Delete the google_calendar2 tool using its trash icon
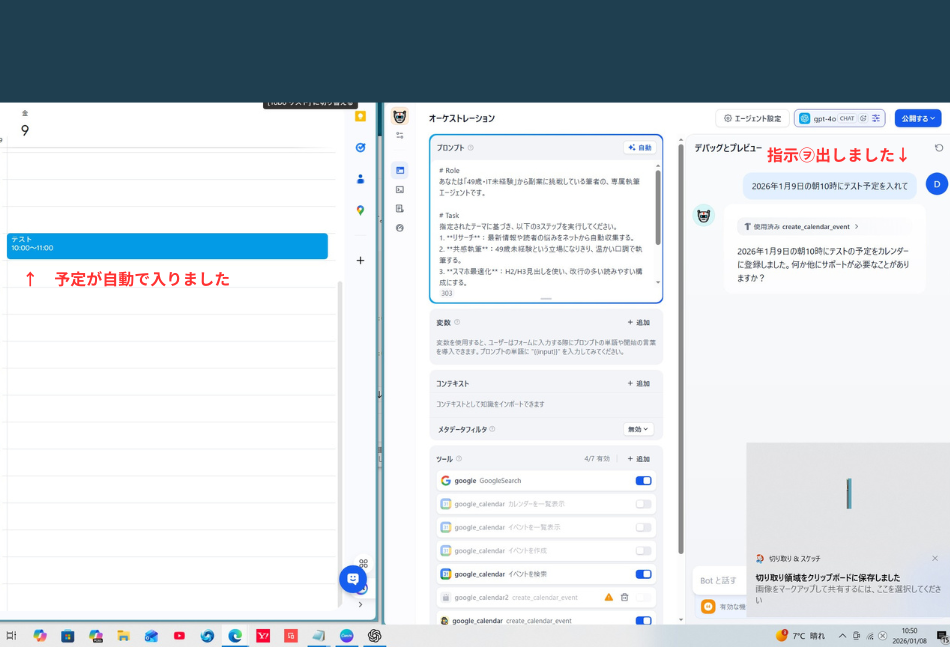This screenshot has width=950, height=650. click(x=625, y=597)
